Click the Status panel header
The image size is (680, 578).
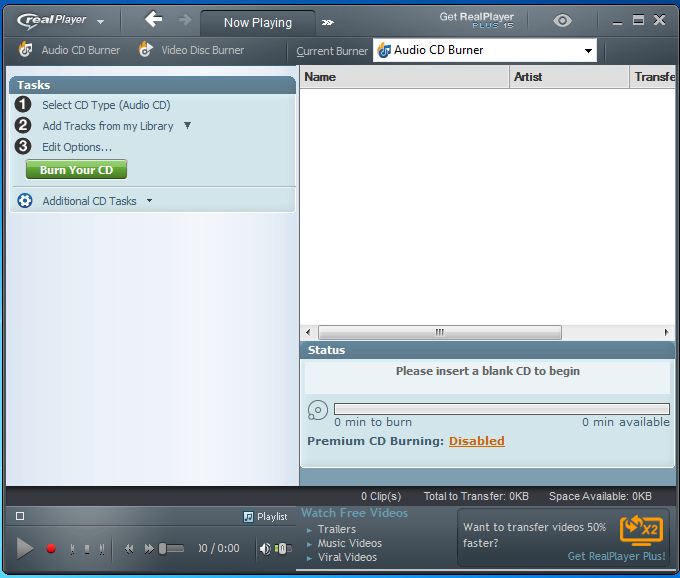487,350
